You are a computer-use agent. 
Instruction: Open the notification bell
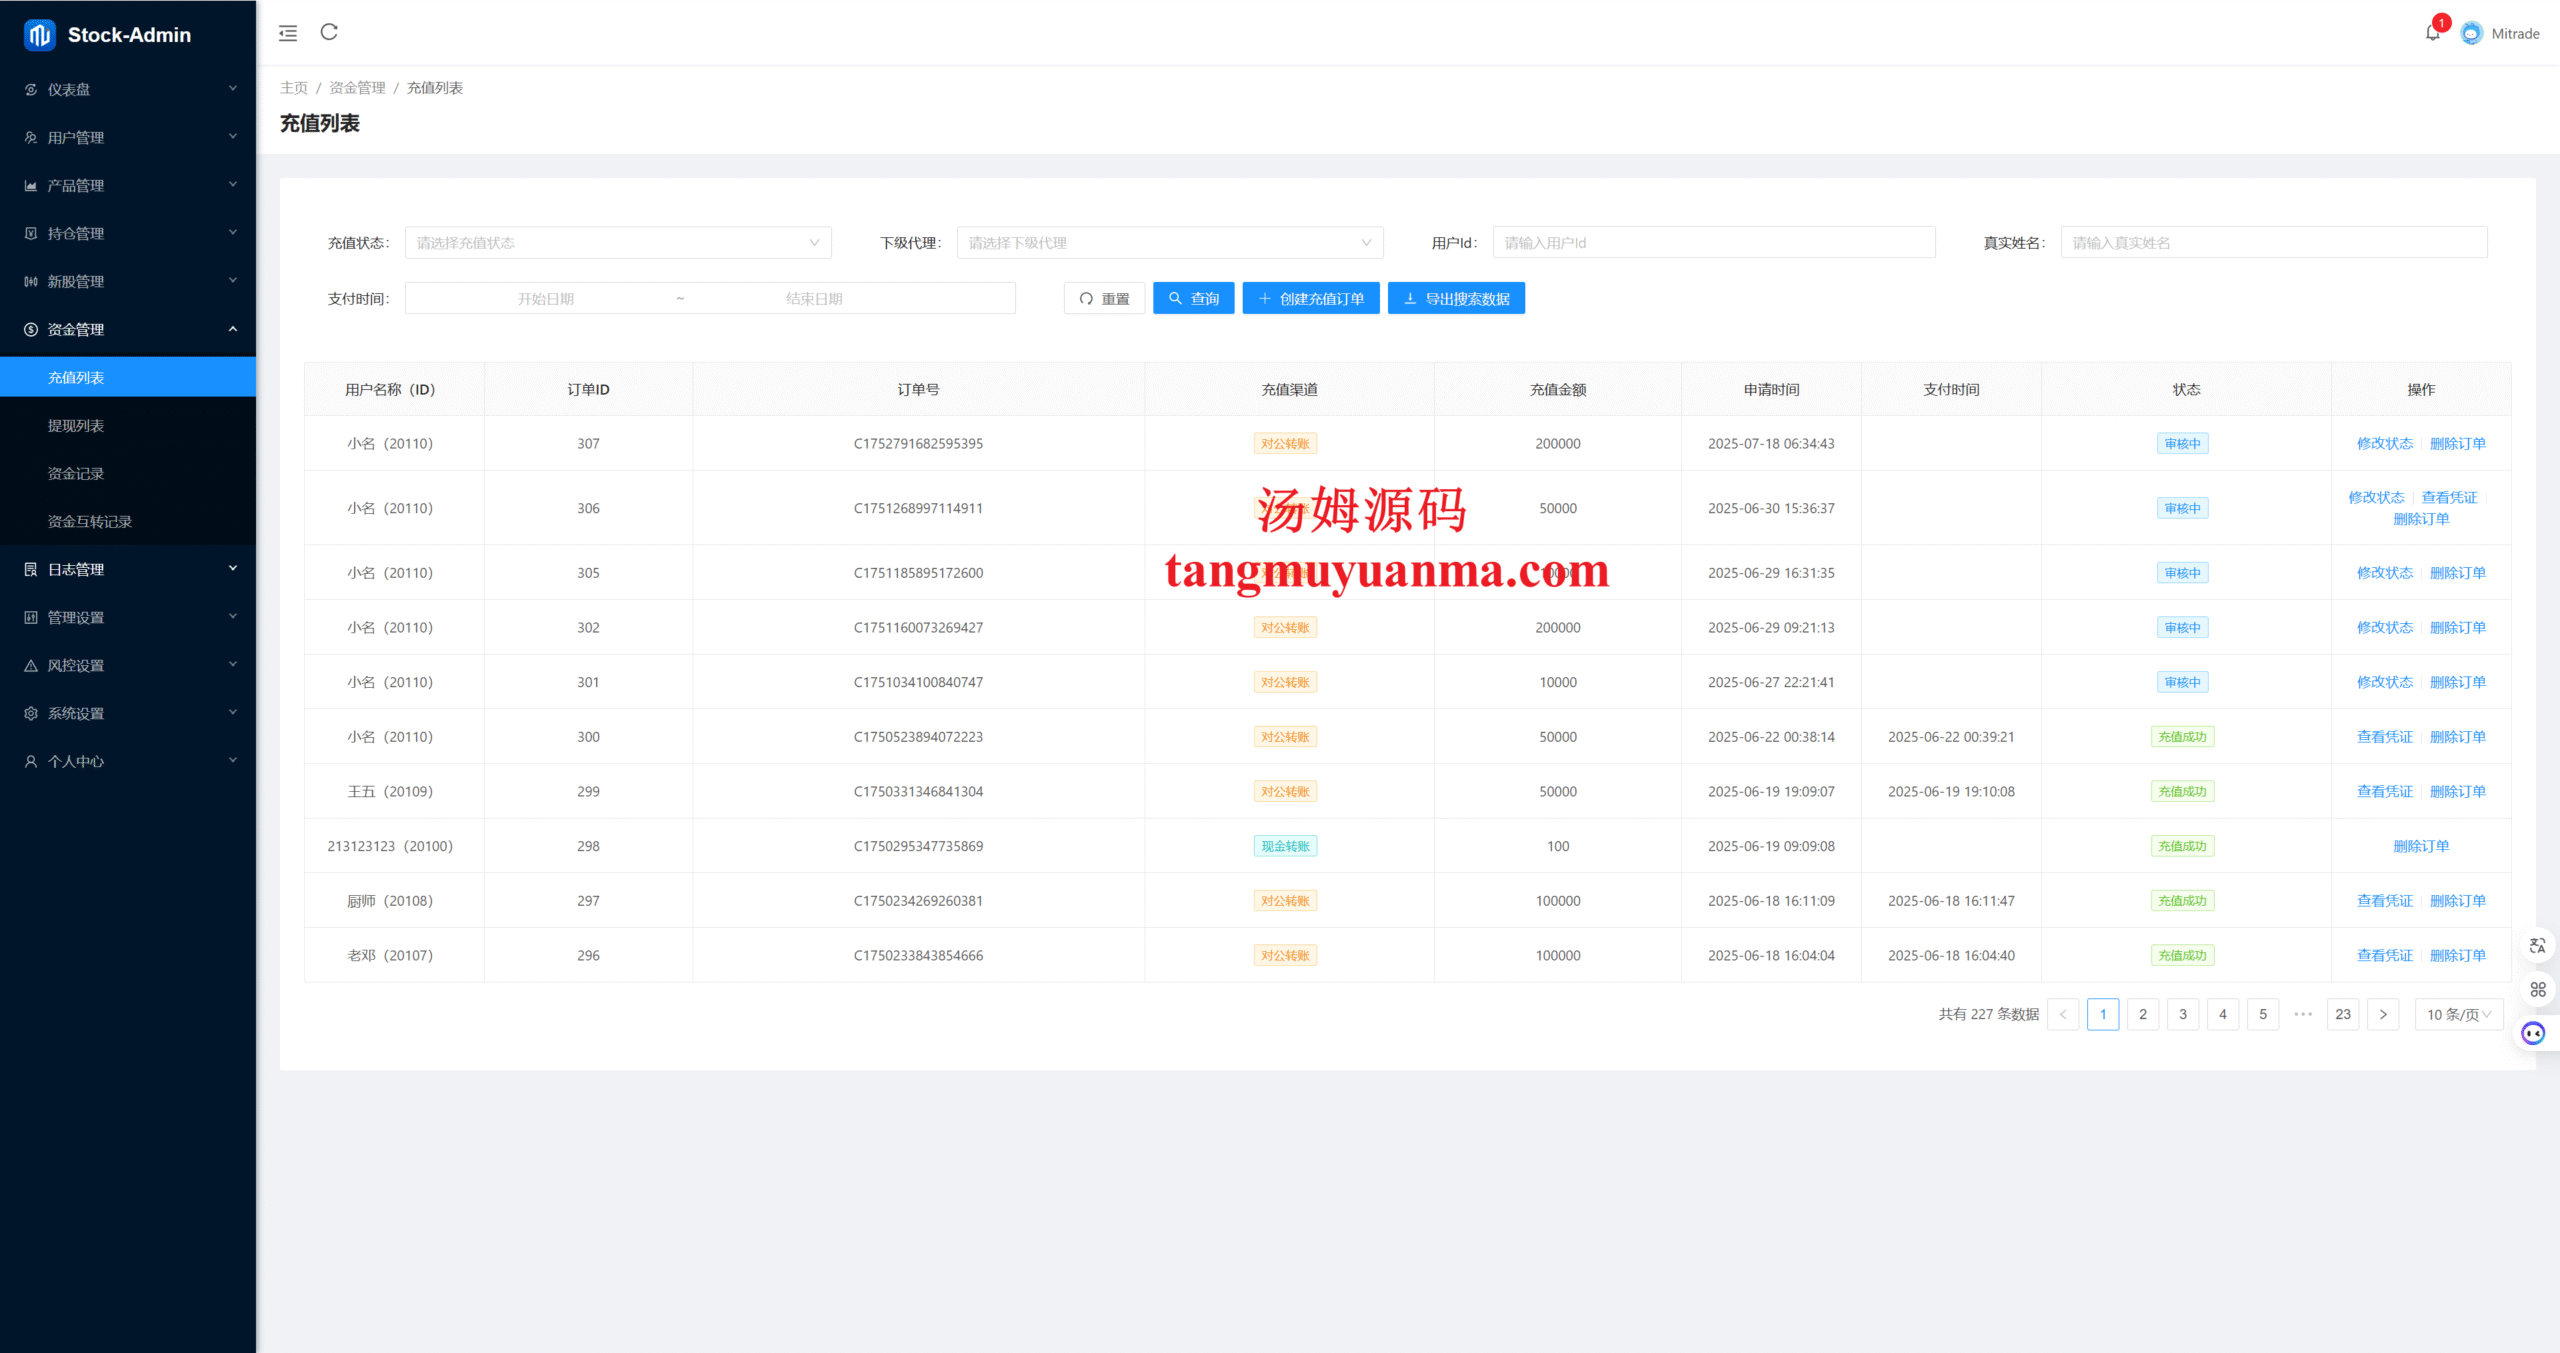pos(2433,33)
